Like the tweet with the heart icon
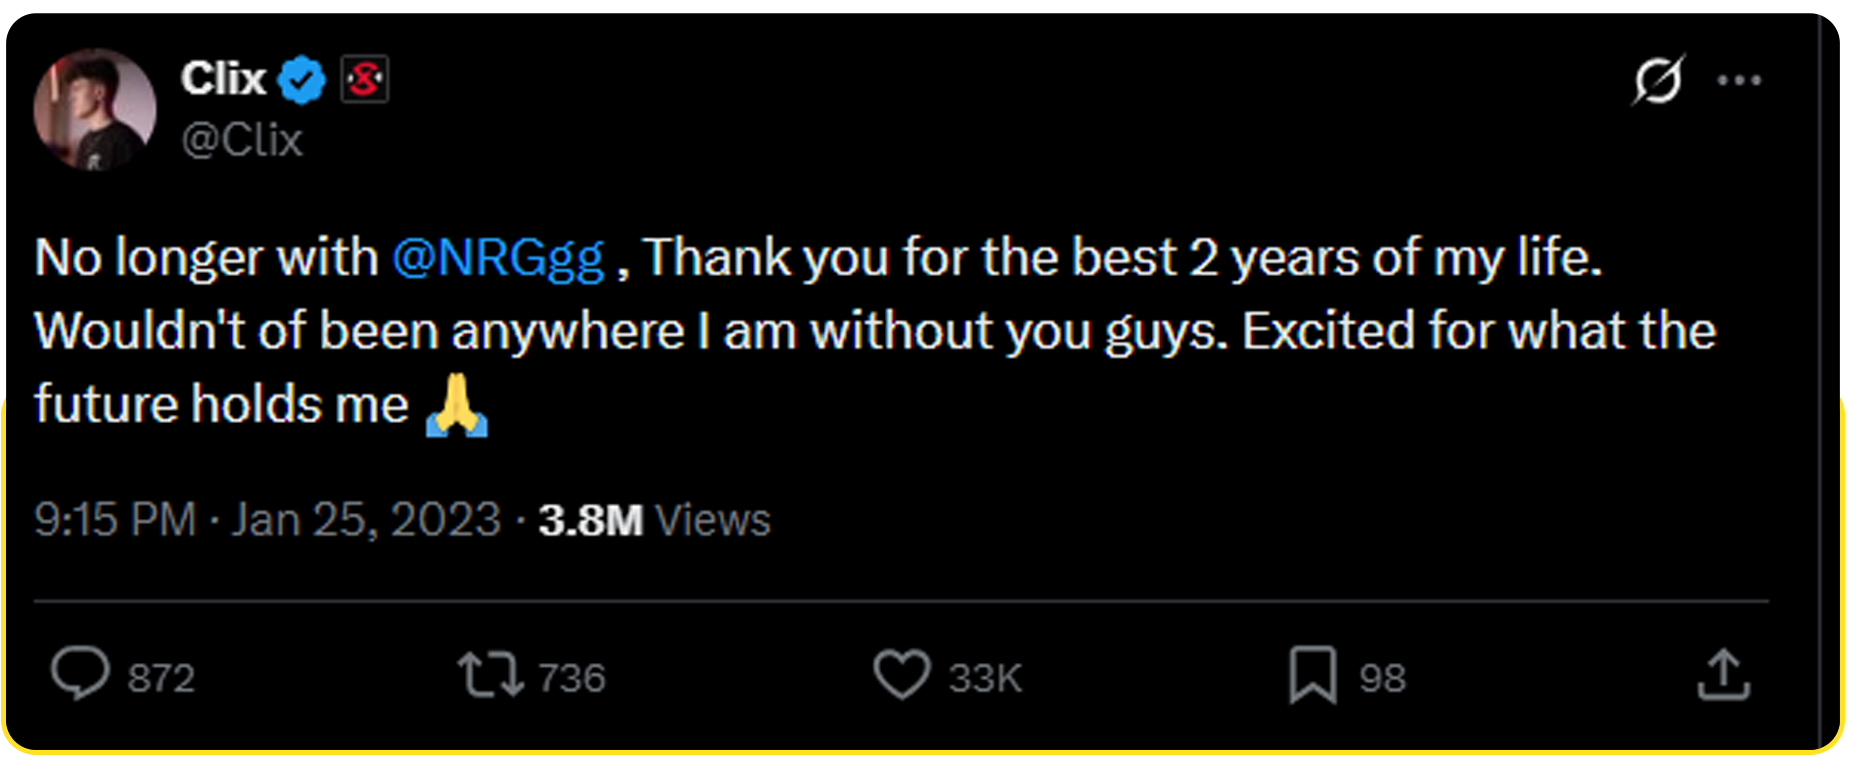 point(902,674)
